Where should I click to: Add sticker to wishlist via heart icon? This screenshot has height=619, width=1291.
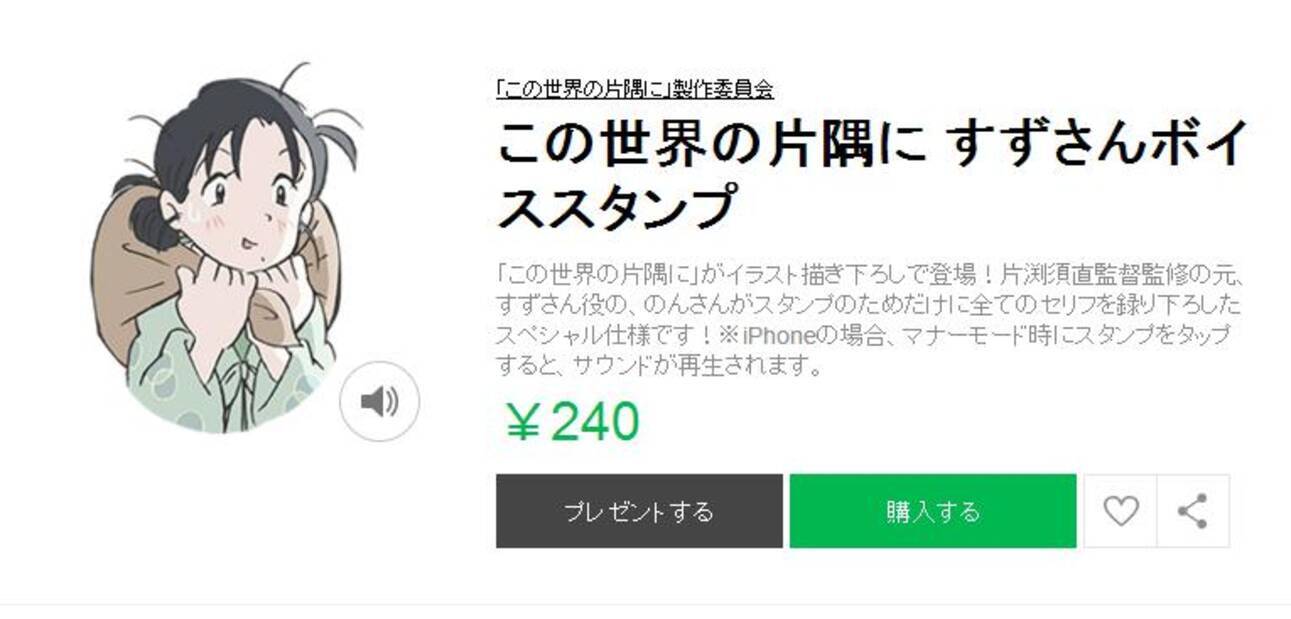1120,511
